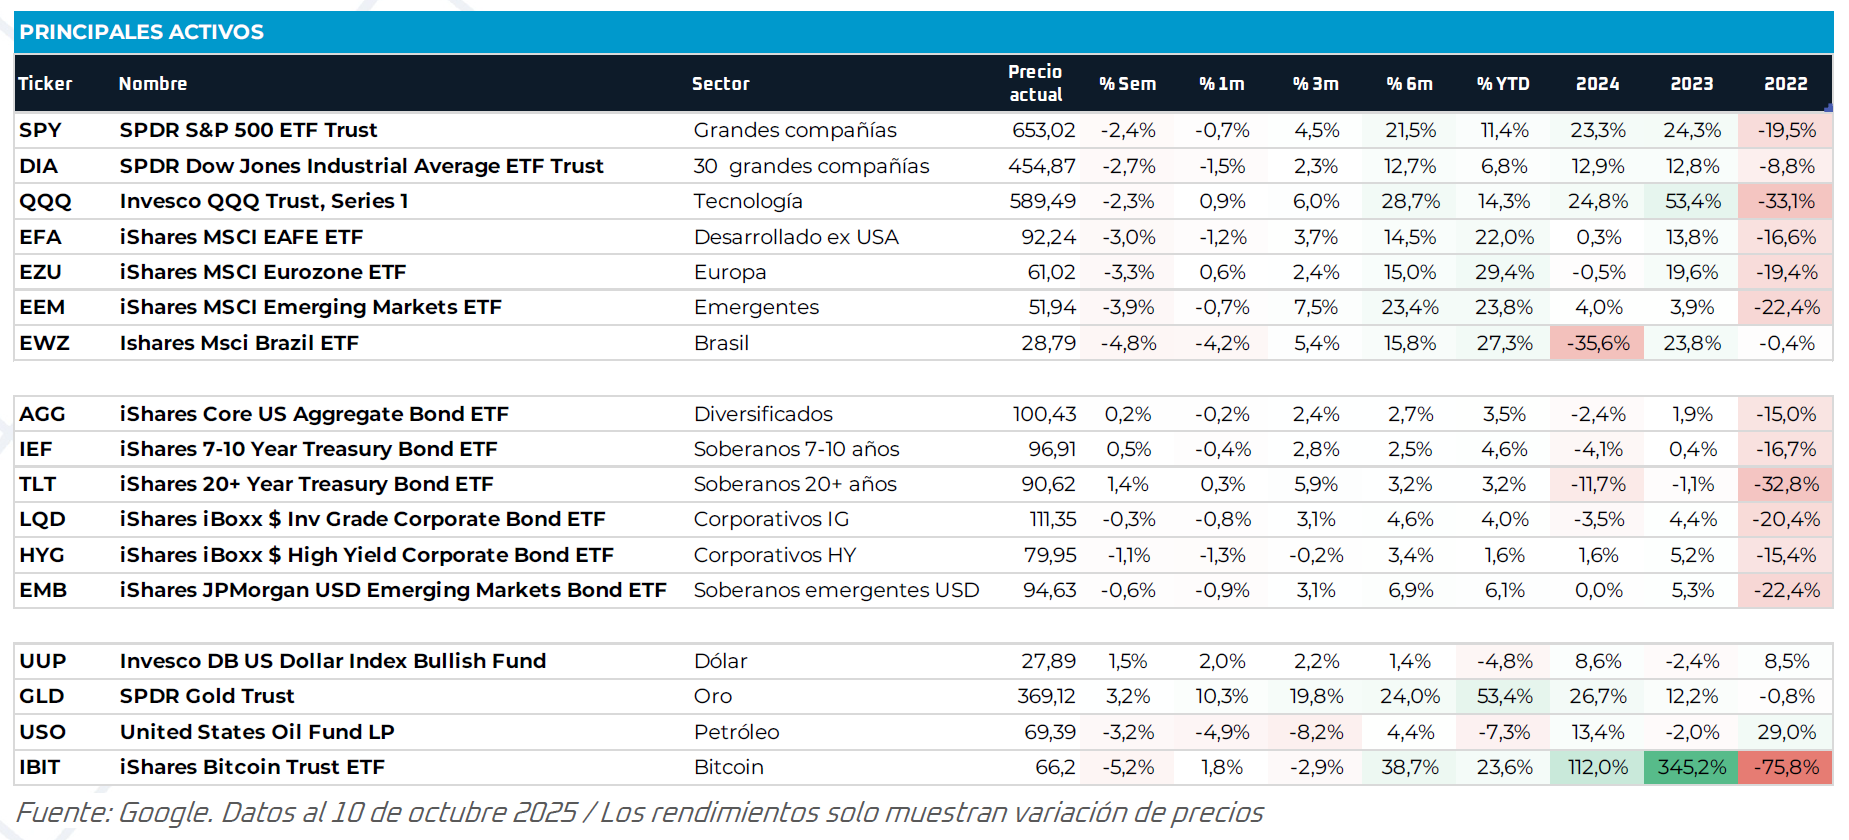Click the "Petróleo" sector cell
This screenshot has height=840, width=1849.
pos(736,732)
